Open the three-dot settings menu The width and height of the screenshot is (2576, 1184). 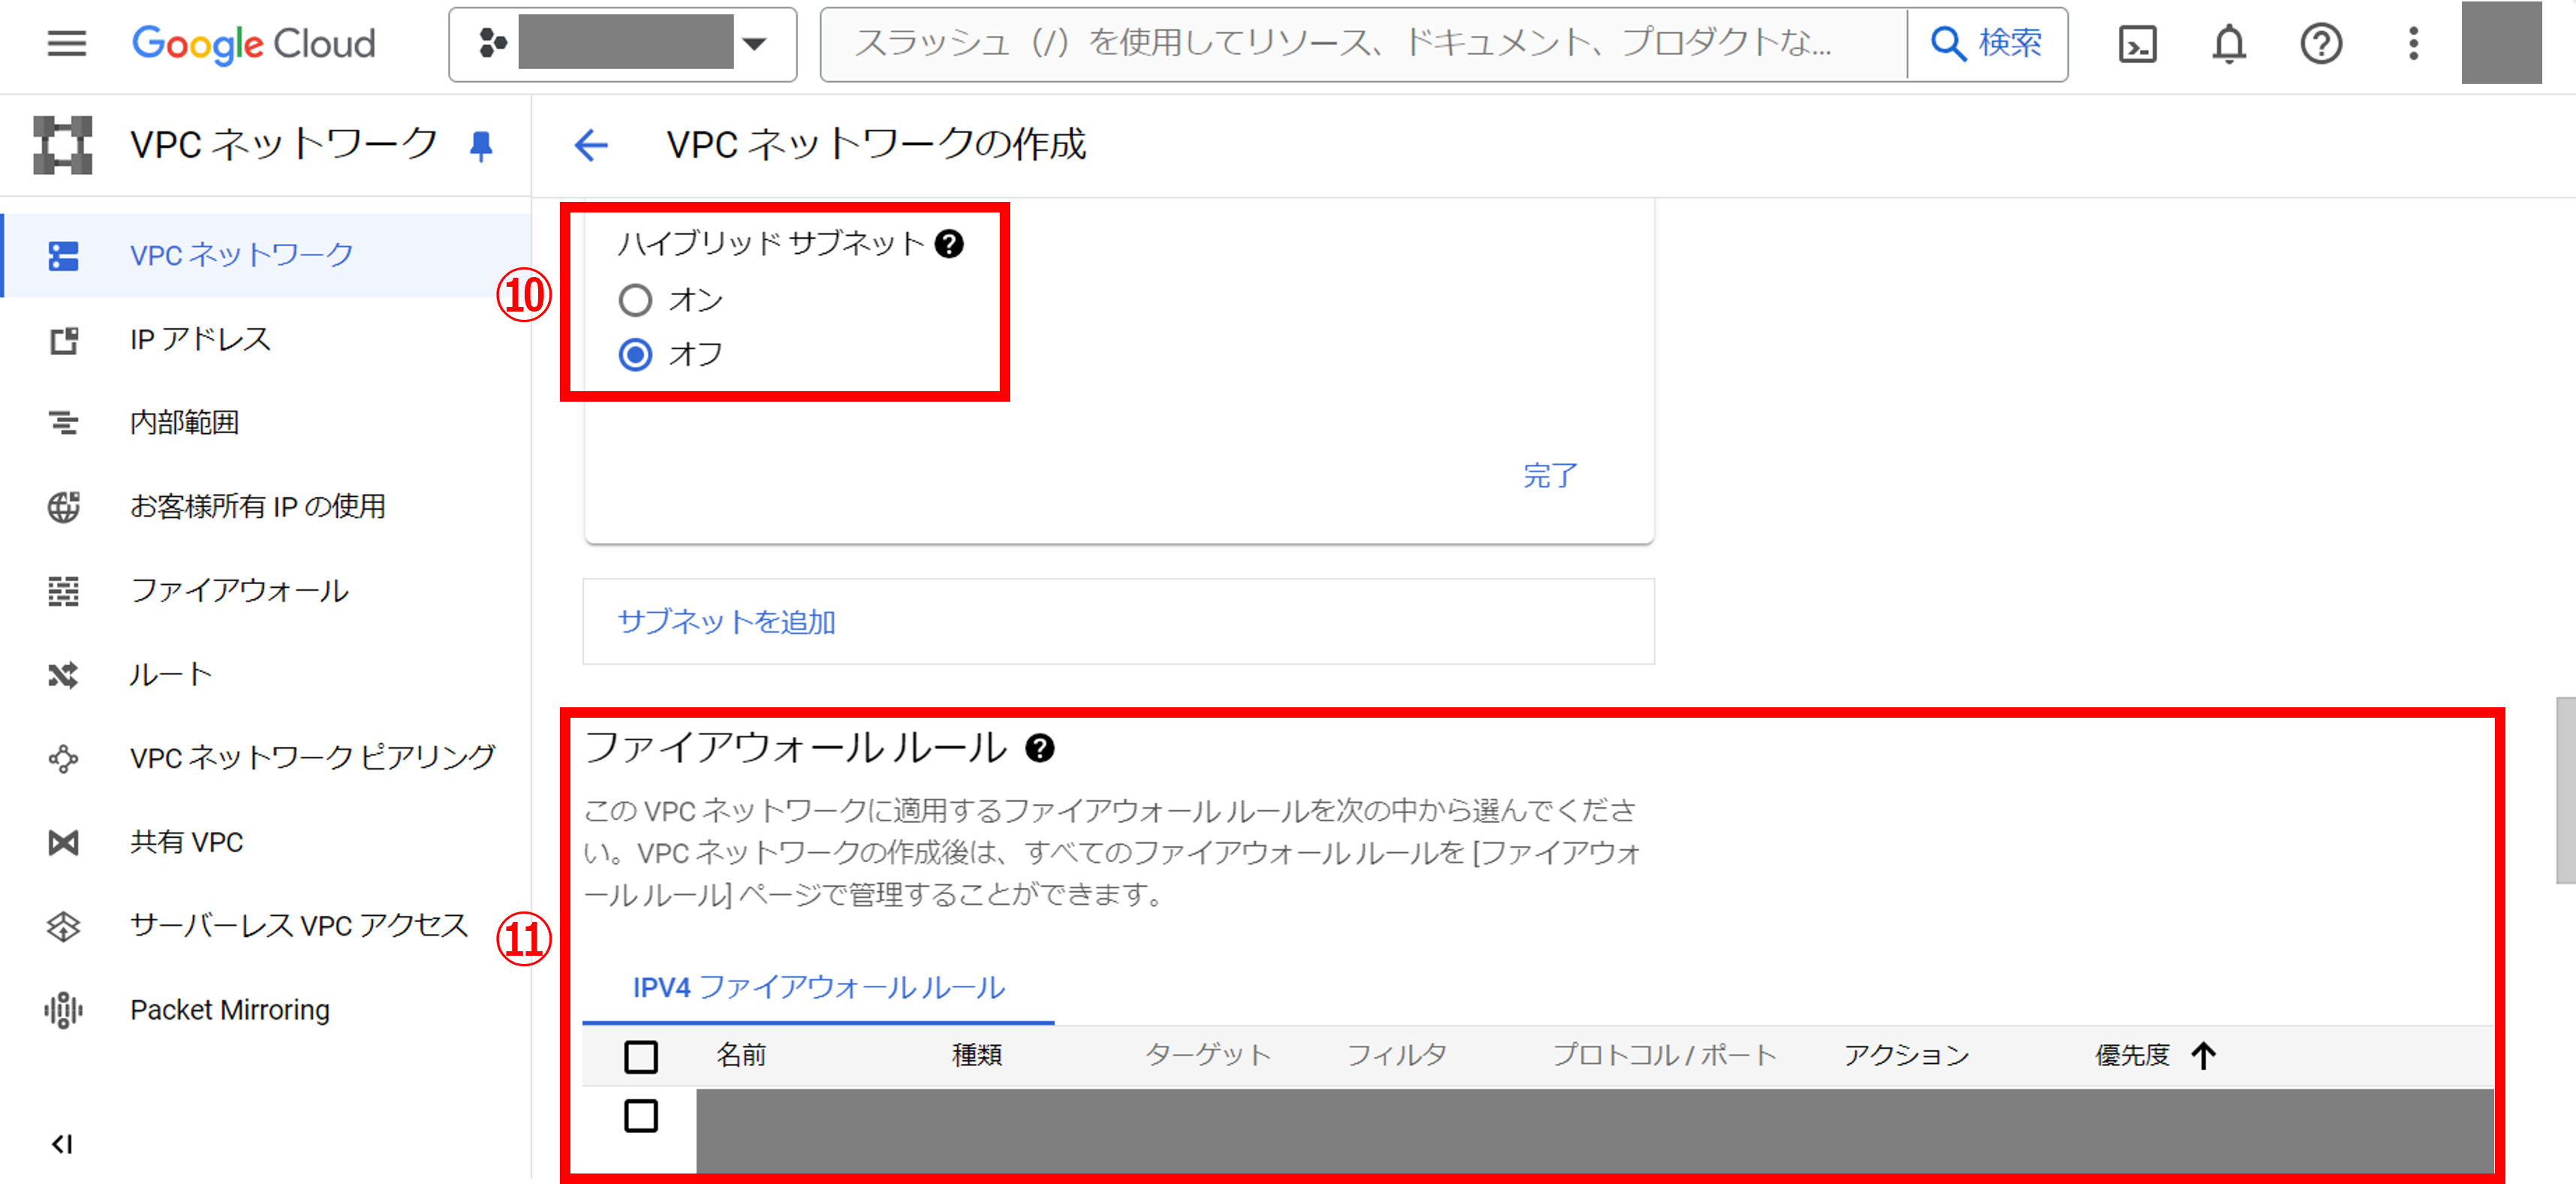[x=2412, y=45]
